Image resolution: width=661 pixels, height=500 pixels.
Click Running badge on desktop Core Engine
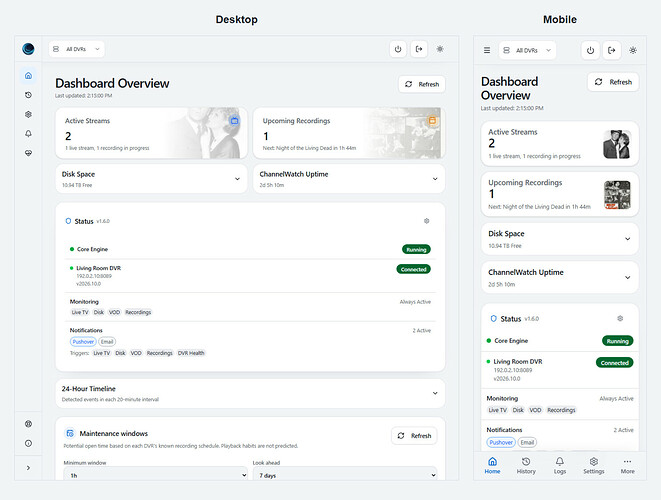(416, 250)
